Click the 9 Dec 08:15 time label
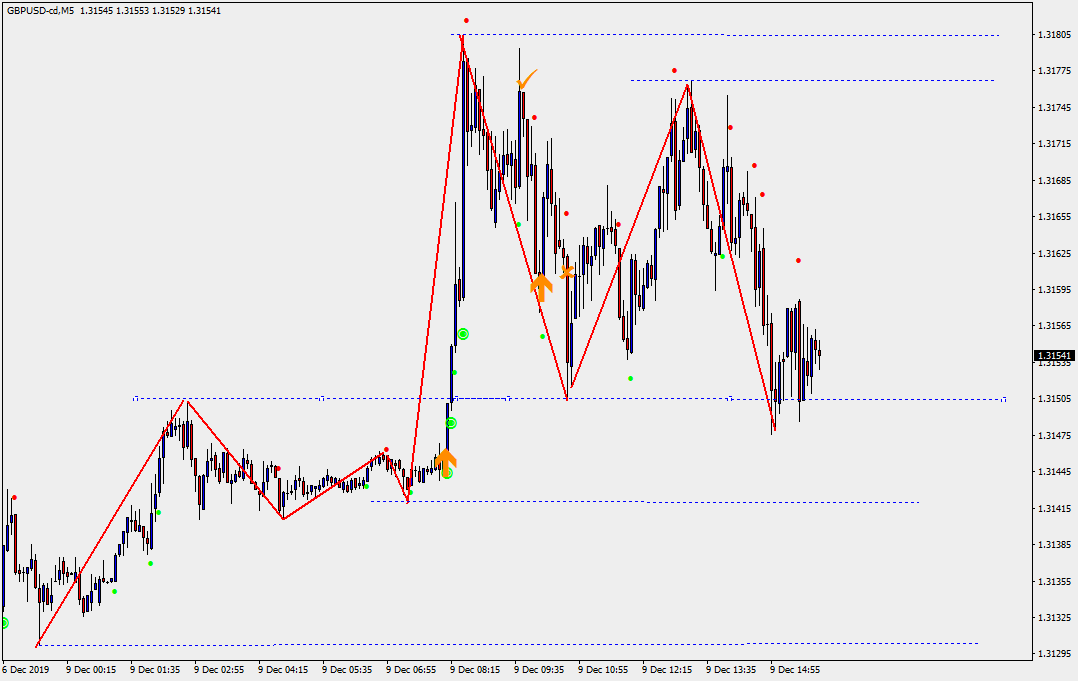The image size is (1078, 681). pos(474,670)
